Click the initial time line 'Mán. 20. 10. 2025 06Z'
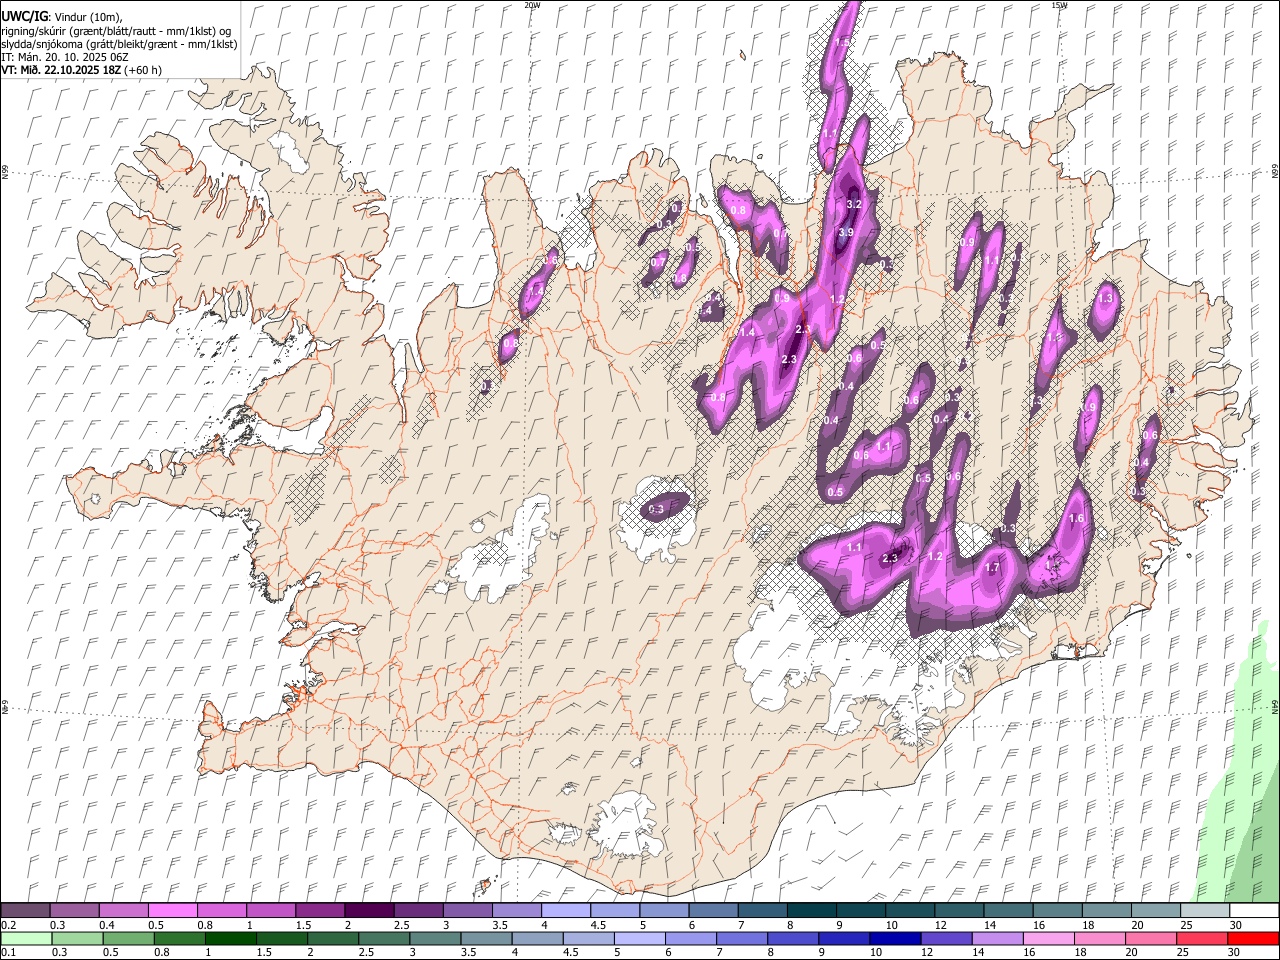 (x=71, y=57)
